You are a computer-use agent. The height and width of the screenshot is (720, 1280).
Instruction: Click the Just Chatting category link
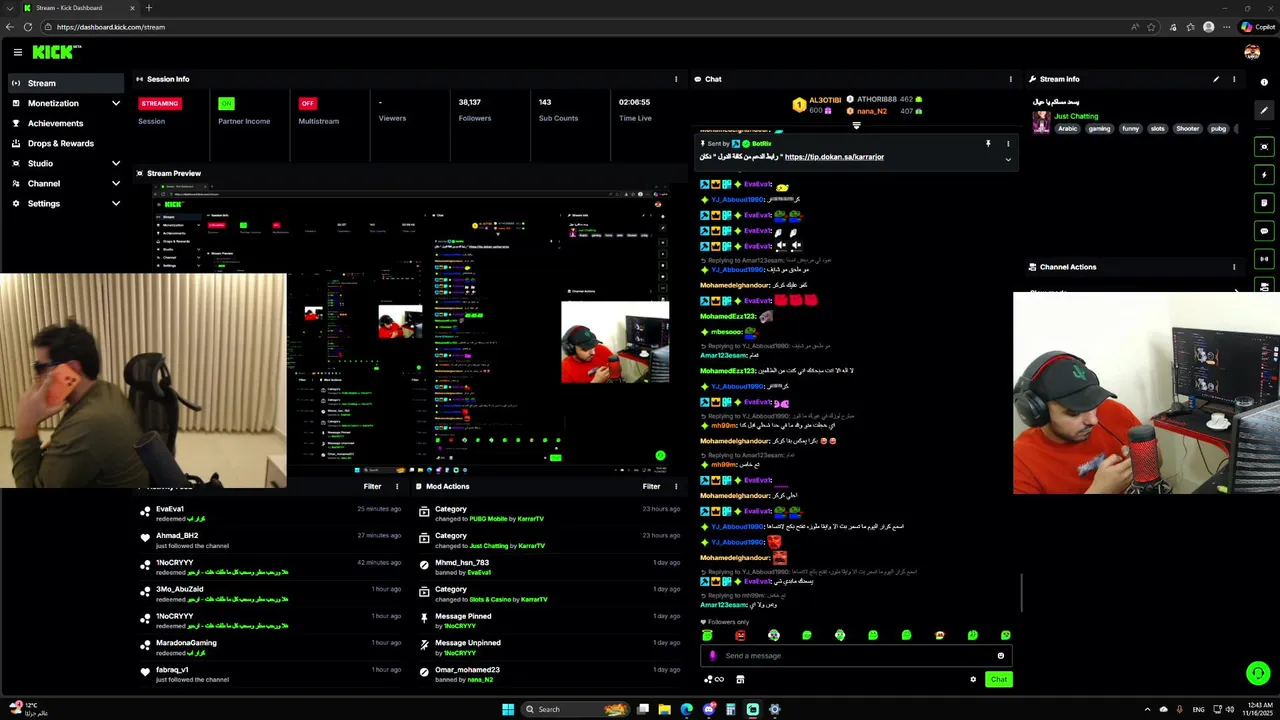pyautogui.click(x=1076, y=116)
